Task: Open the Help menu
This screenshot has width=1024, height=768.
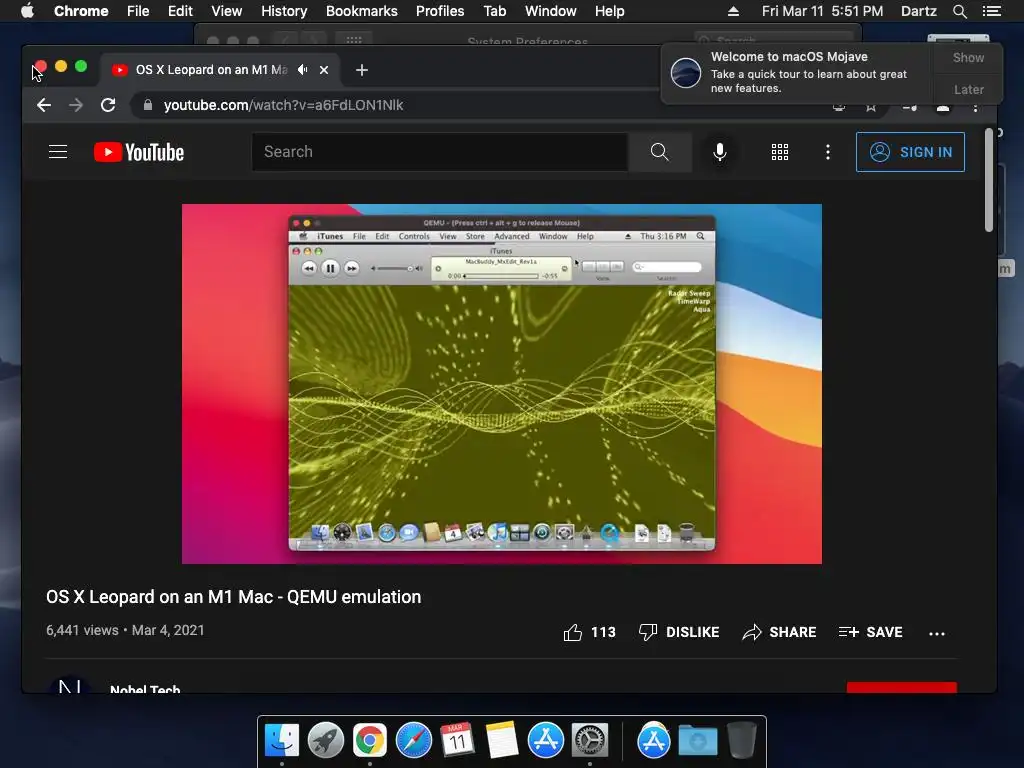Action: 609,11
